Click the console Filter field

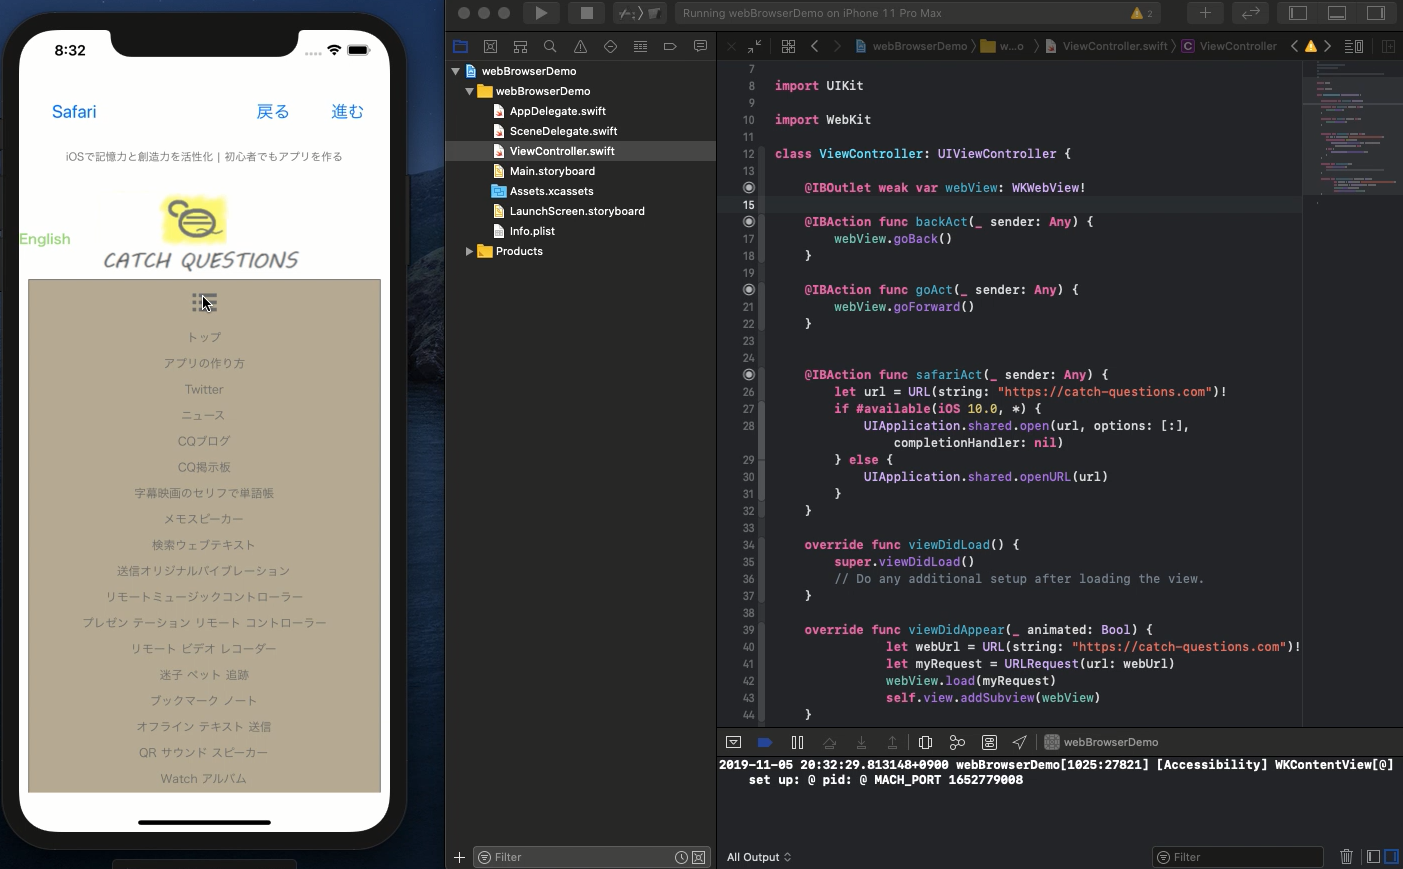pos(1238,857)
